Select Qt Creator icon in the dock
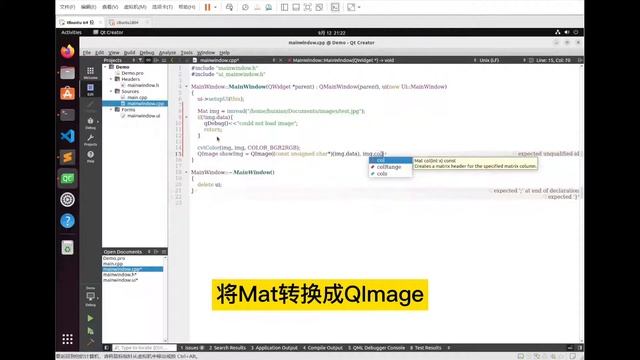The image size is (640, 360). (x=67, y=178)
